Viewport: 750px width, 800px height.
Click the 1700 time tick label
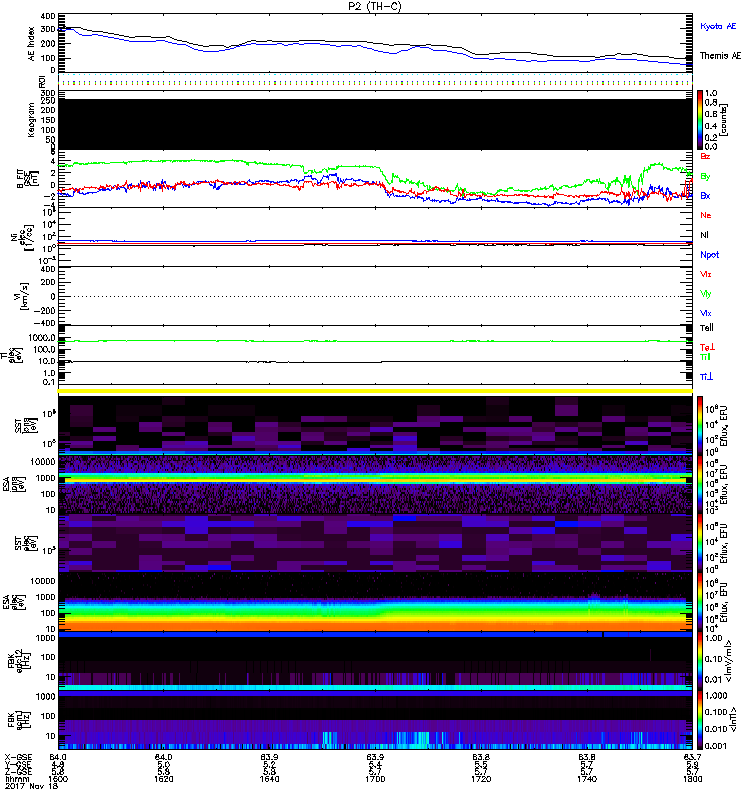point(375,779)
